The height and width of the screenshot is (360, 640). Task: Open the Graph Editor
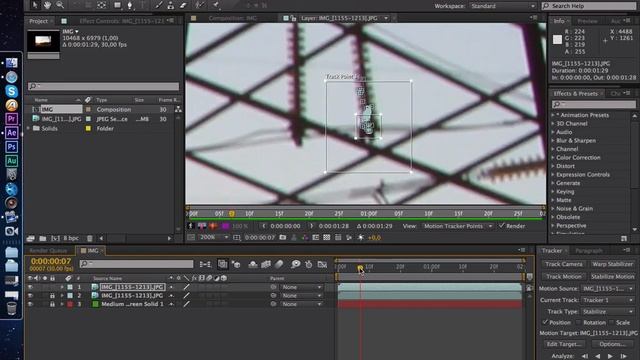pyautogui.click(x=322, y=264)
